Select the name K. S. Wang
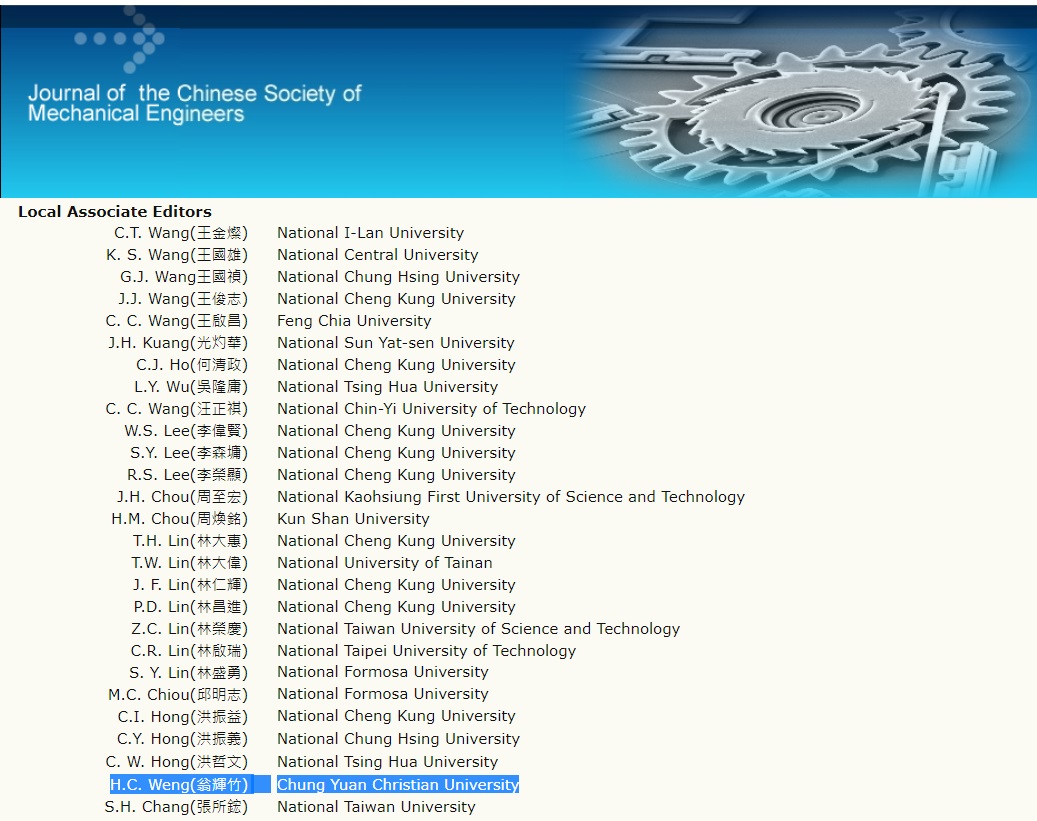The height and width of the screenshot is (821, 1037). tap(177, 255)
